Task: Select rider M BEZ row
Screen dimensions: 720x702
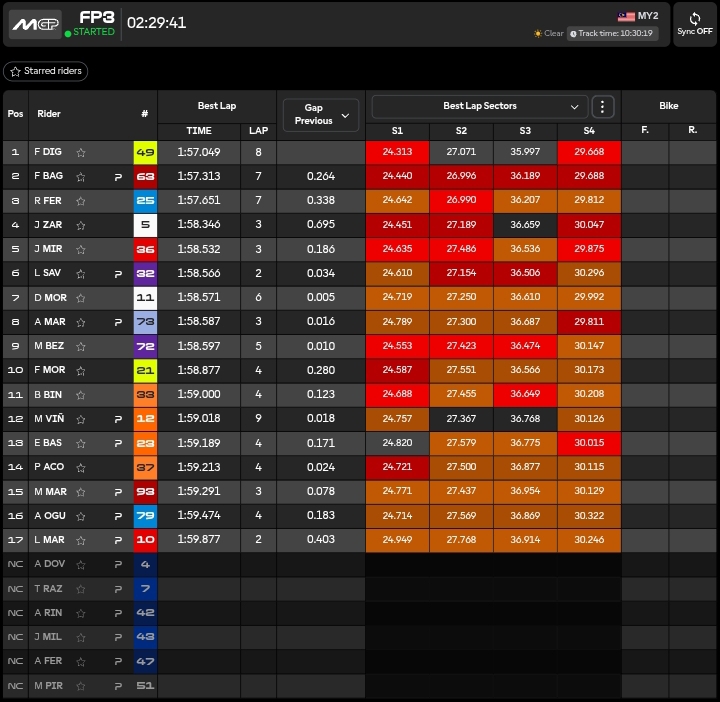Action: coord(50,345)
